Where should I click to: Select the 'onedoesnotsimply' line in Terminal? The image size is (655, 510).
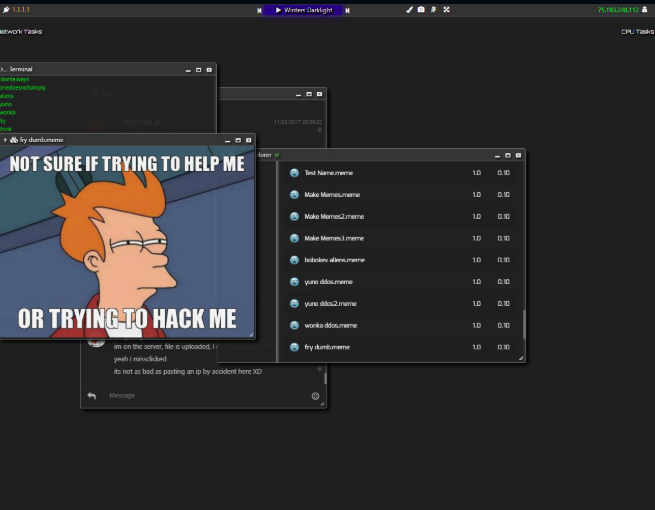[x=23, y=88]
